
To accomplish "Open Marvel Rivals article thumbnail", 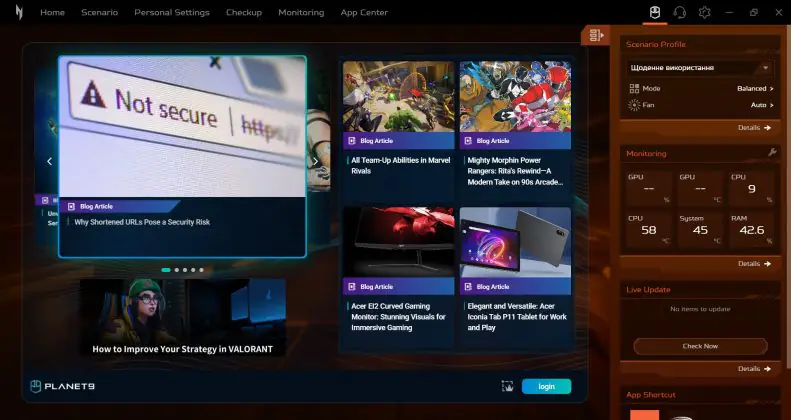I will point(399,96).
